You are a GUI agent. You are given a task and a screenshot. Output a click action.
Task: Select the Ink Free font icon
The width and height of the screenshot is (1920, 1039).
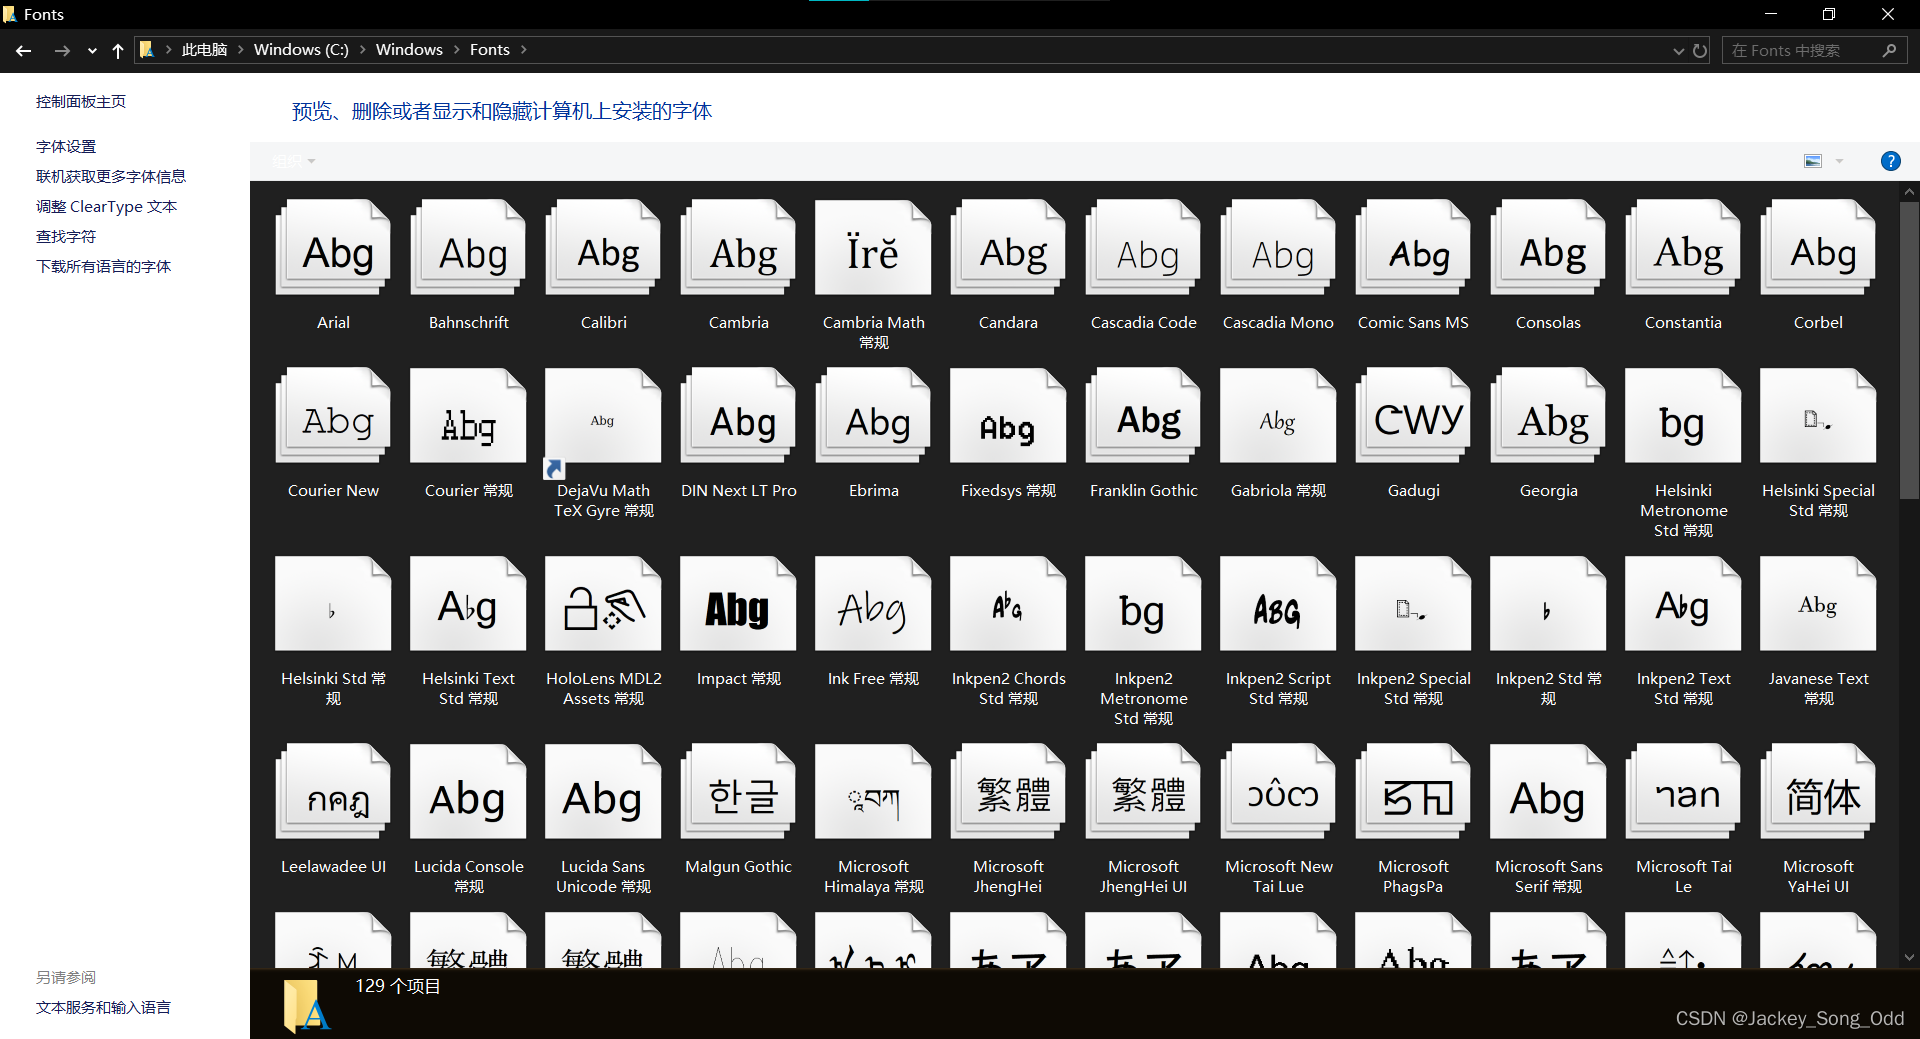click(873, 603)
